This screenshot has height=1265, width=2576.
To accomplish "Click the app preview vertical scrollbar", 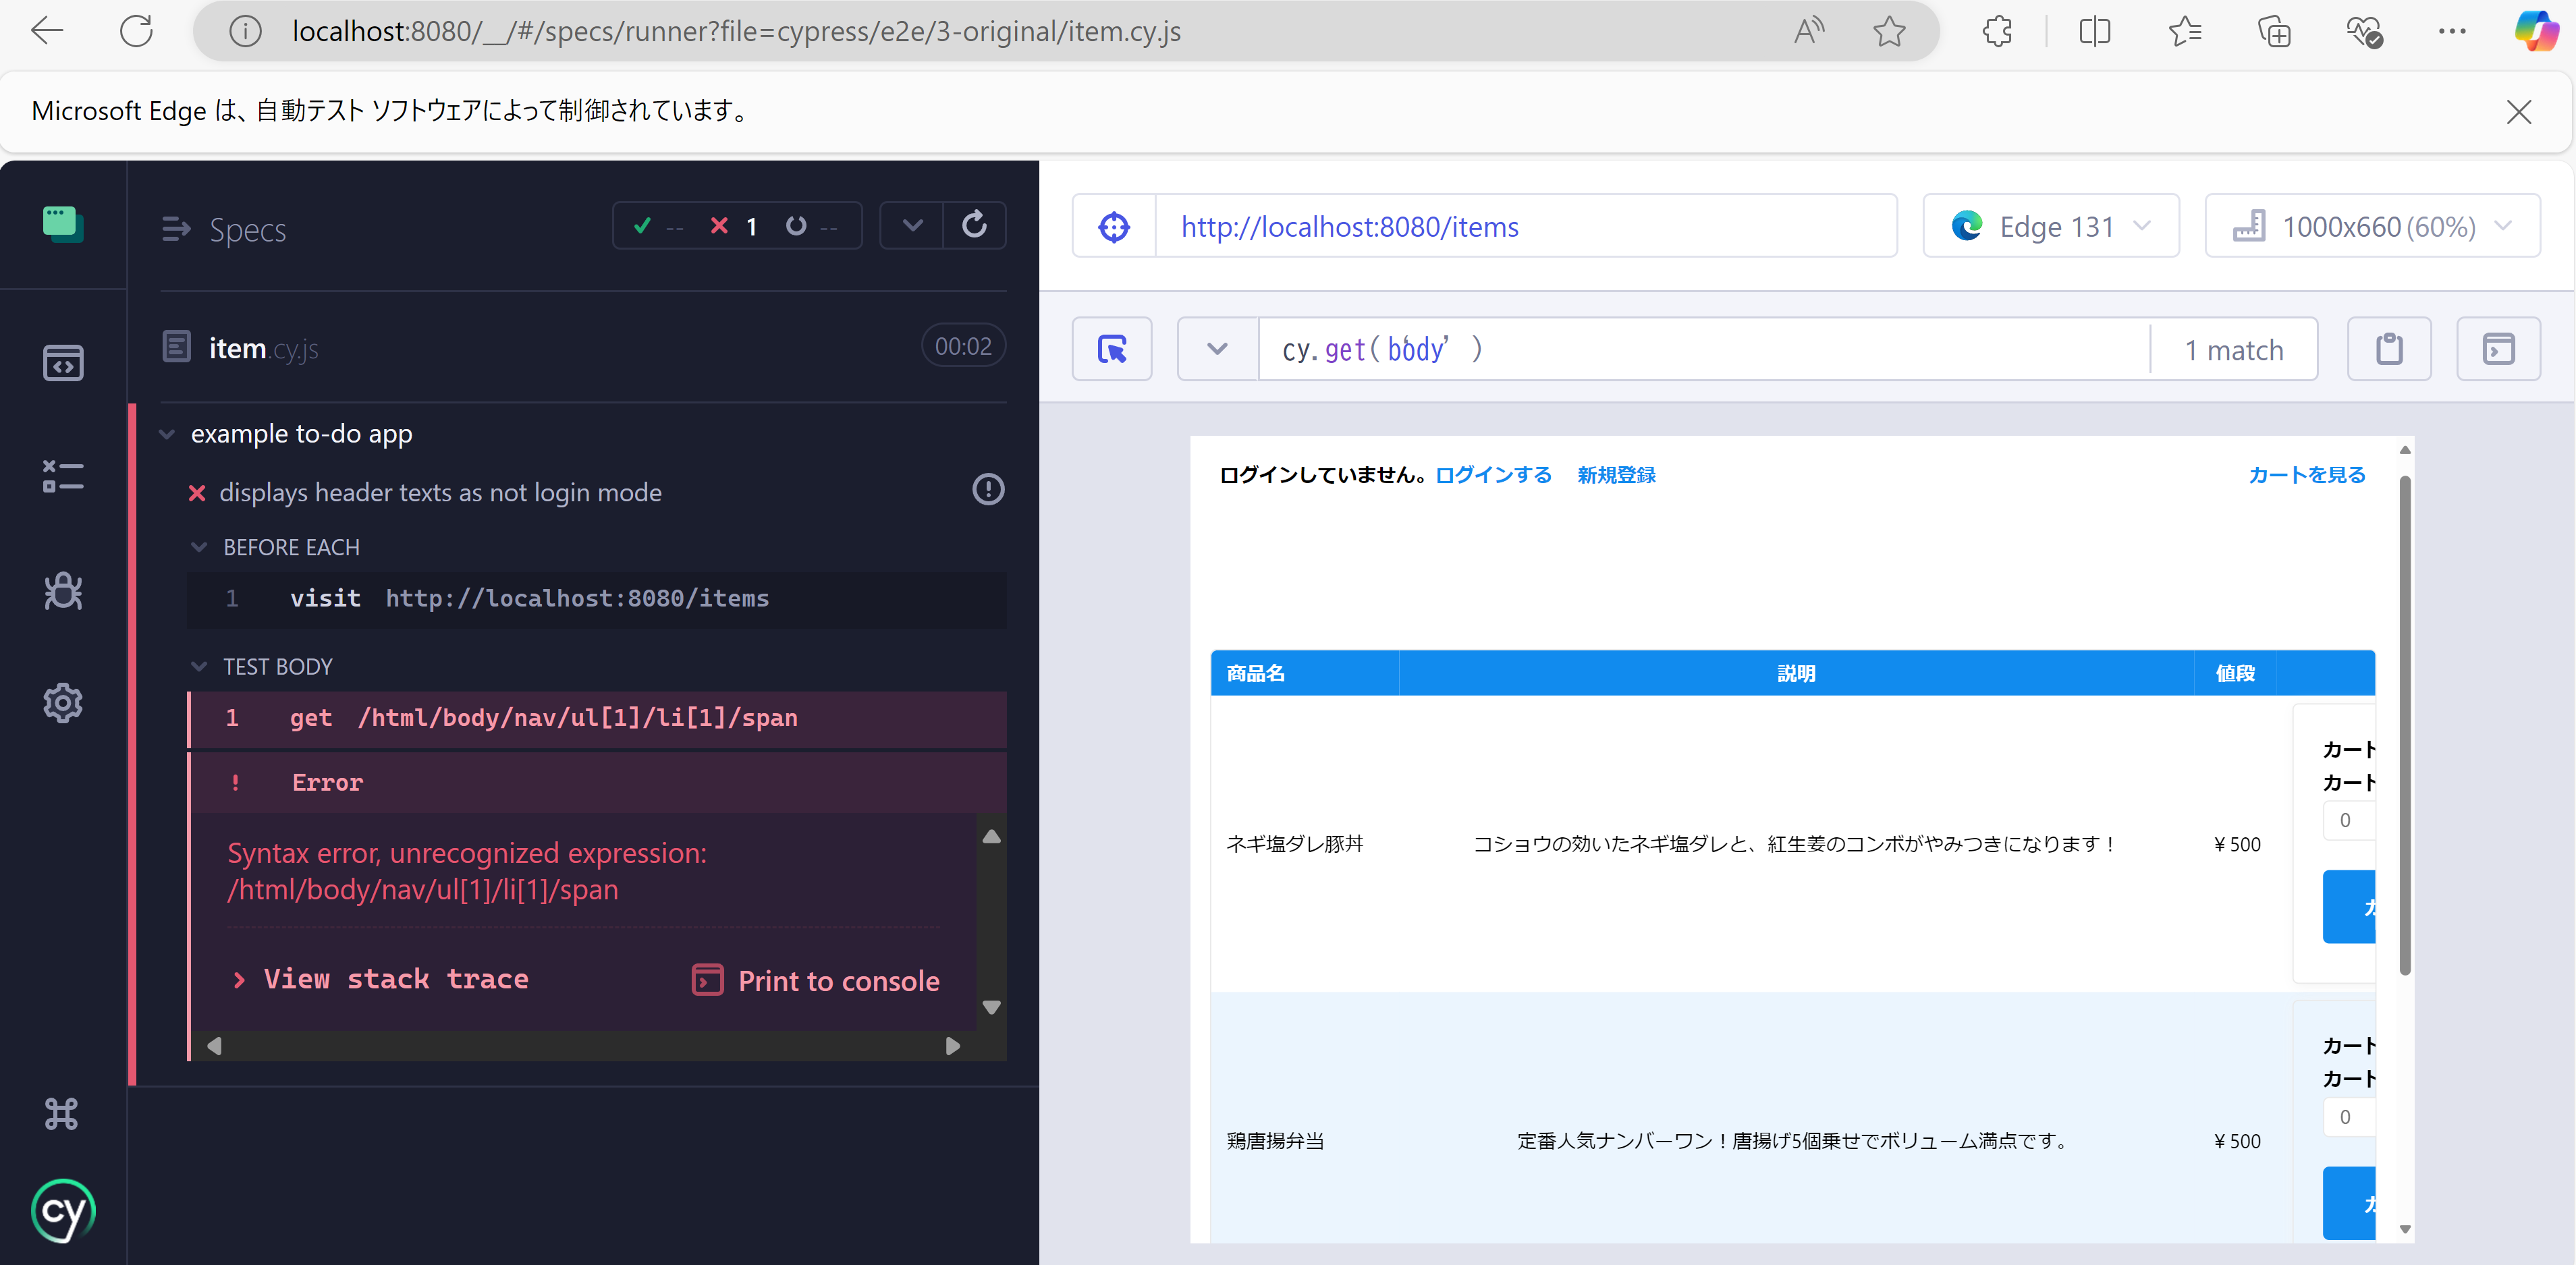I will click(2405, 720).
